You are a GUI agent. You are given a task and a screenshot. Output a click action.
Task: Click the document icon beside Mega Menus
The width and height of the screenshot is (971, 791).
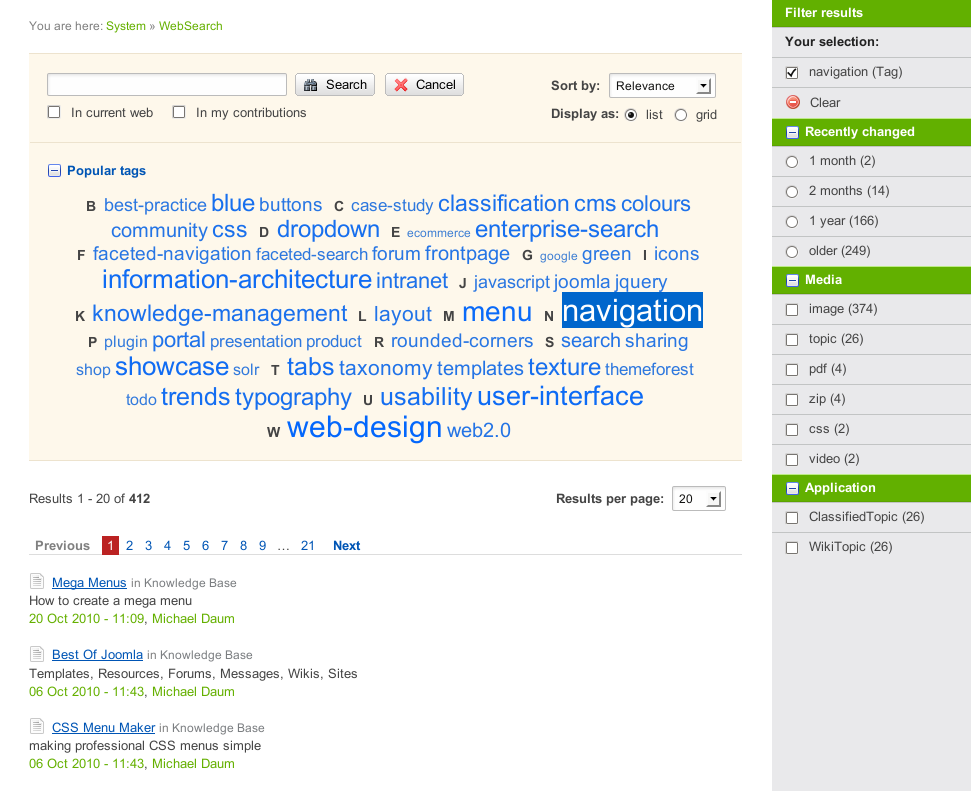[37, 582]
